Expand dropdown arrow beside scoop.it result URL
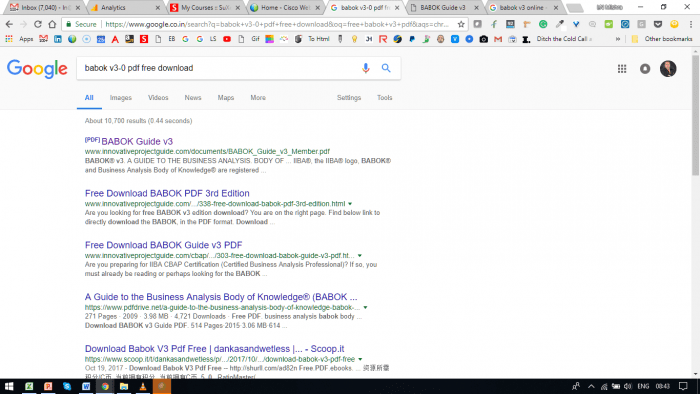 (360, 359)
